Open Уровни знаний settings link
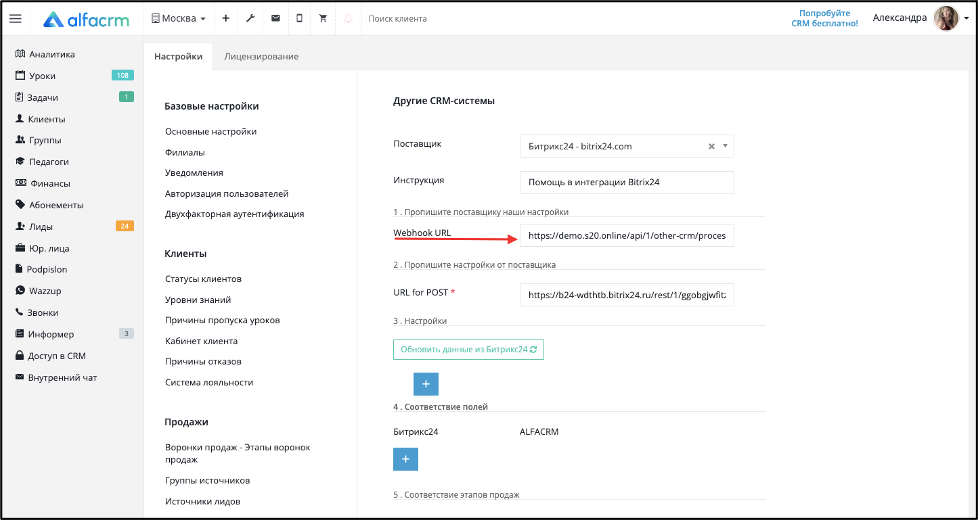 coord(198,300)
